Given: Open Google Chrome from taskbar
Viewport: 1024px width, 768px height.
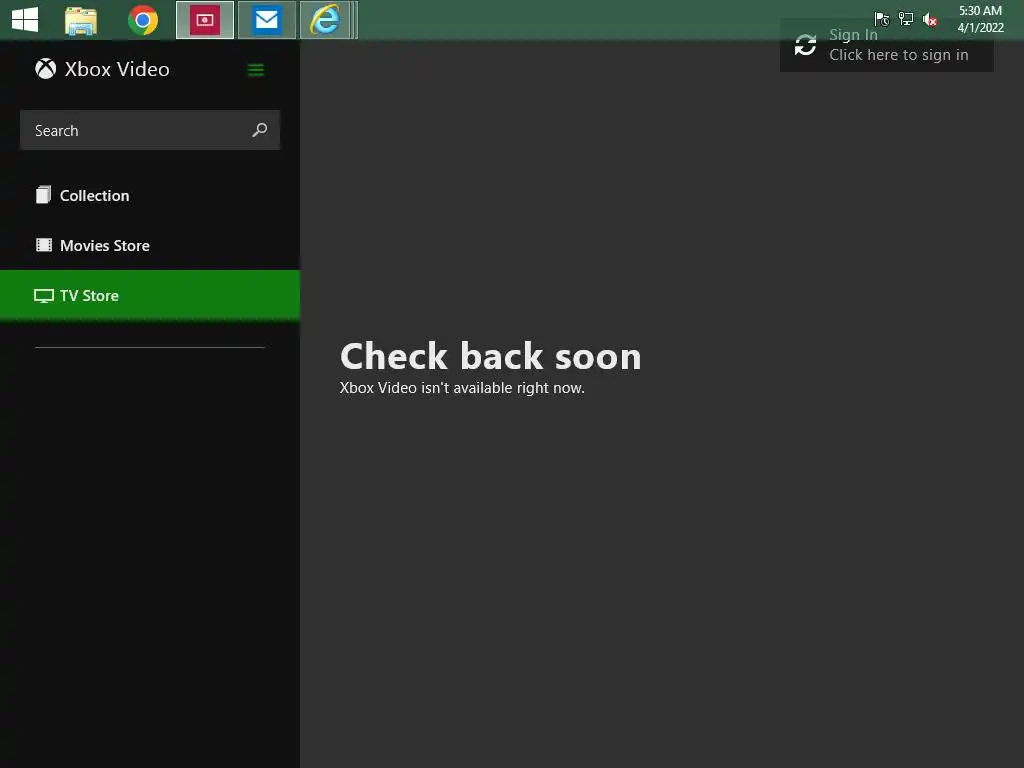Looking at the screenshot, I should click(x=143, y=20).
